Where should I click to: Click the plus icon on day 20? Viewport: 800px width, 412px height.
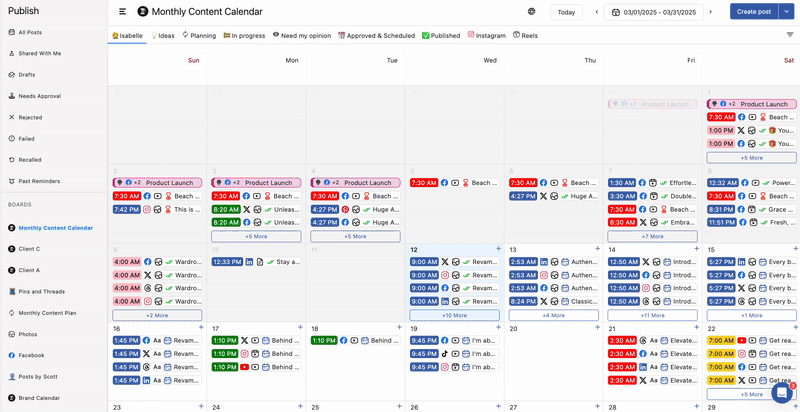click(596, 328)
